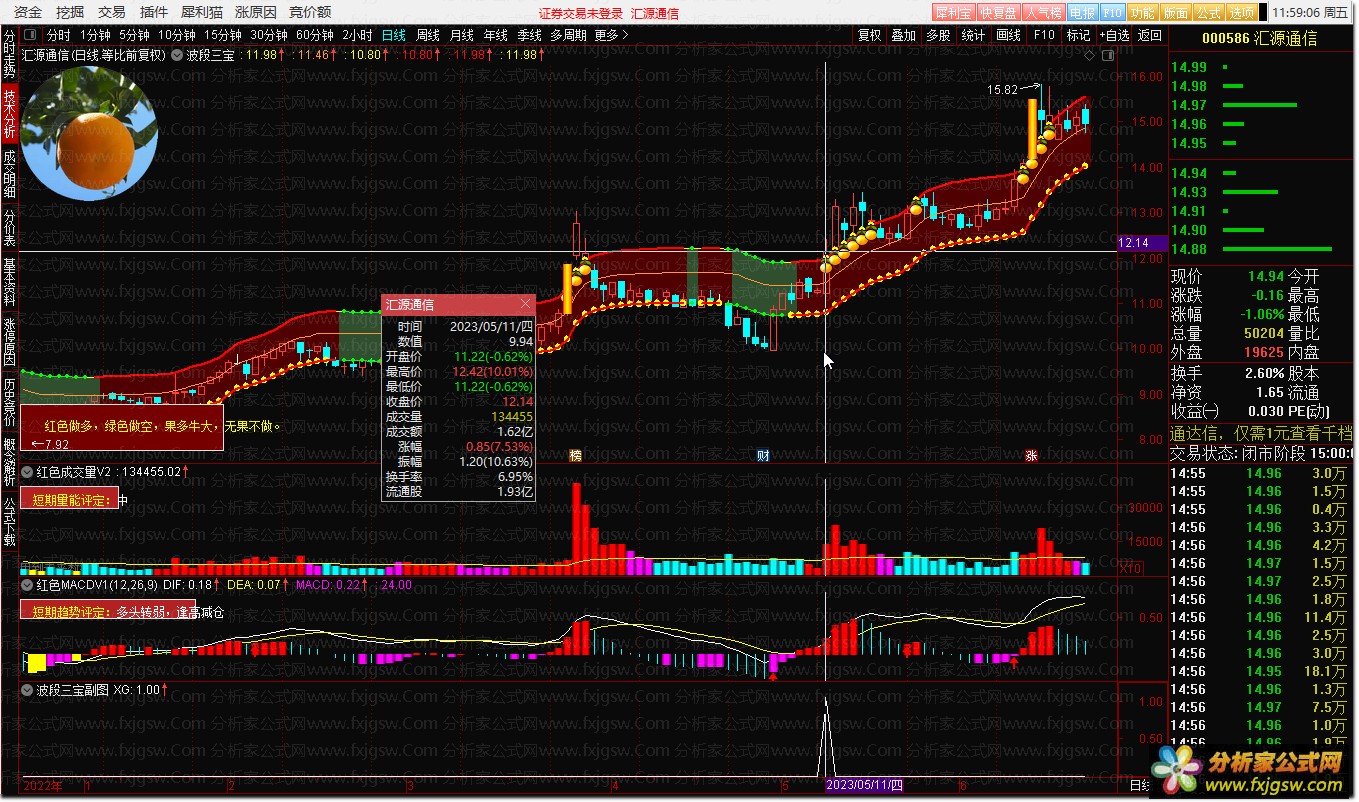Open 技术分析 sidebar tab
Viewport: 1359px width, 802px height.
tap(9, 113)
